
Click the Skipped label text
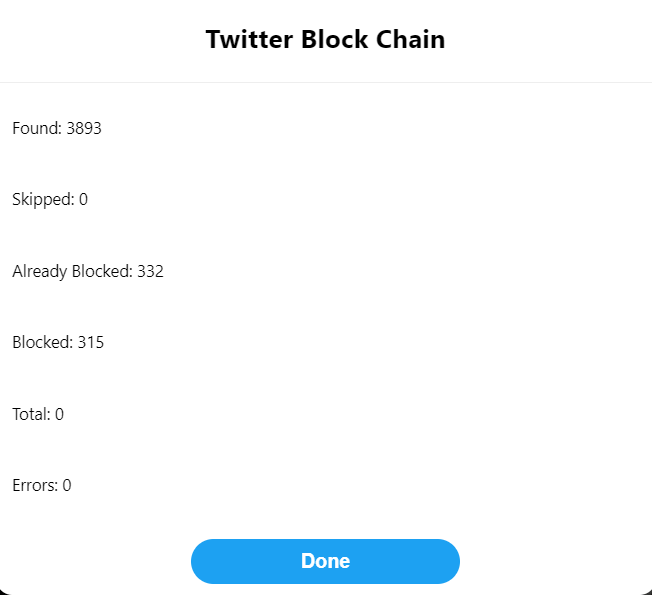pyautogui.click(x=43, y=200)
